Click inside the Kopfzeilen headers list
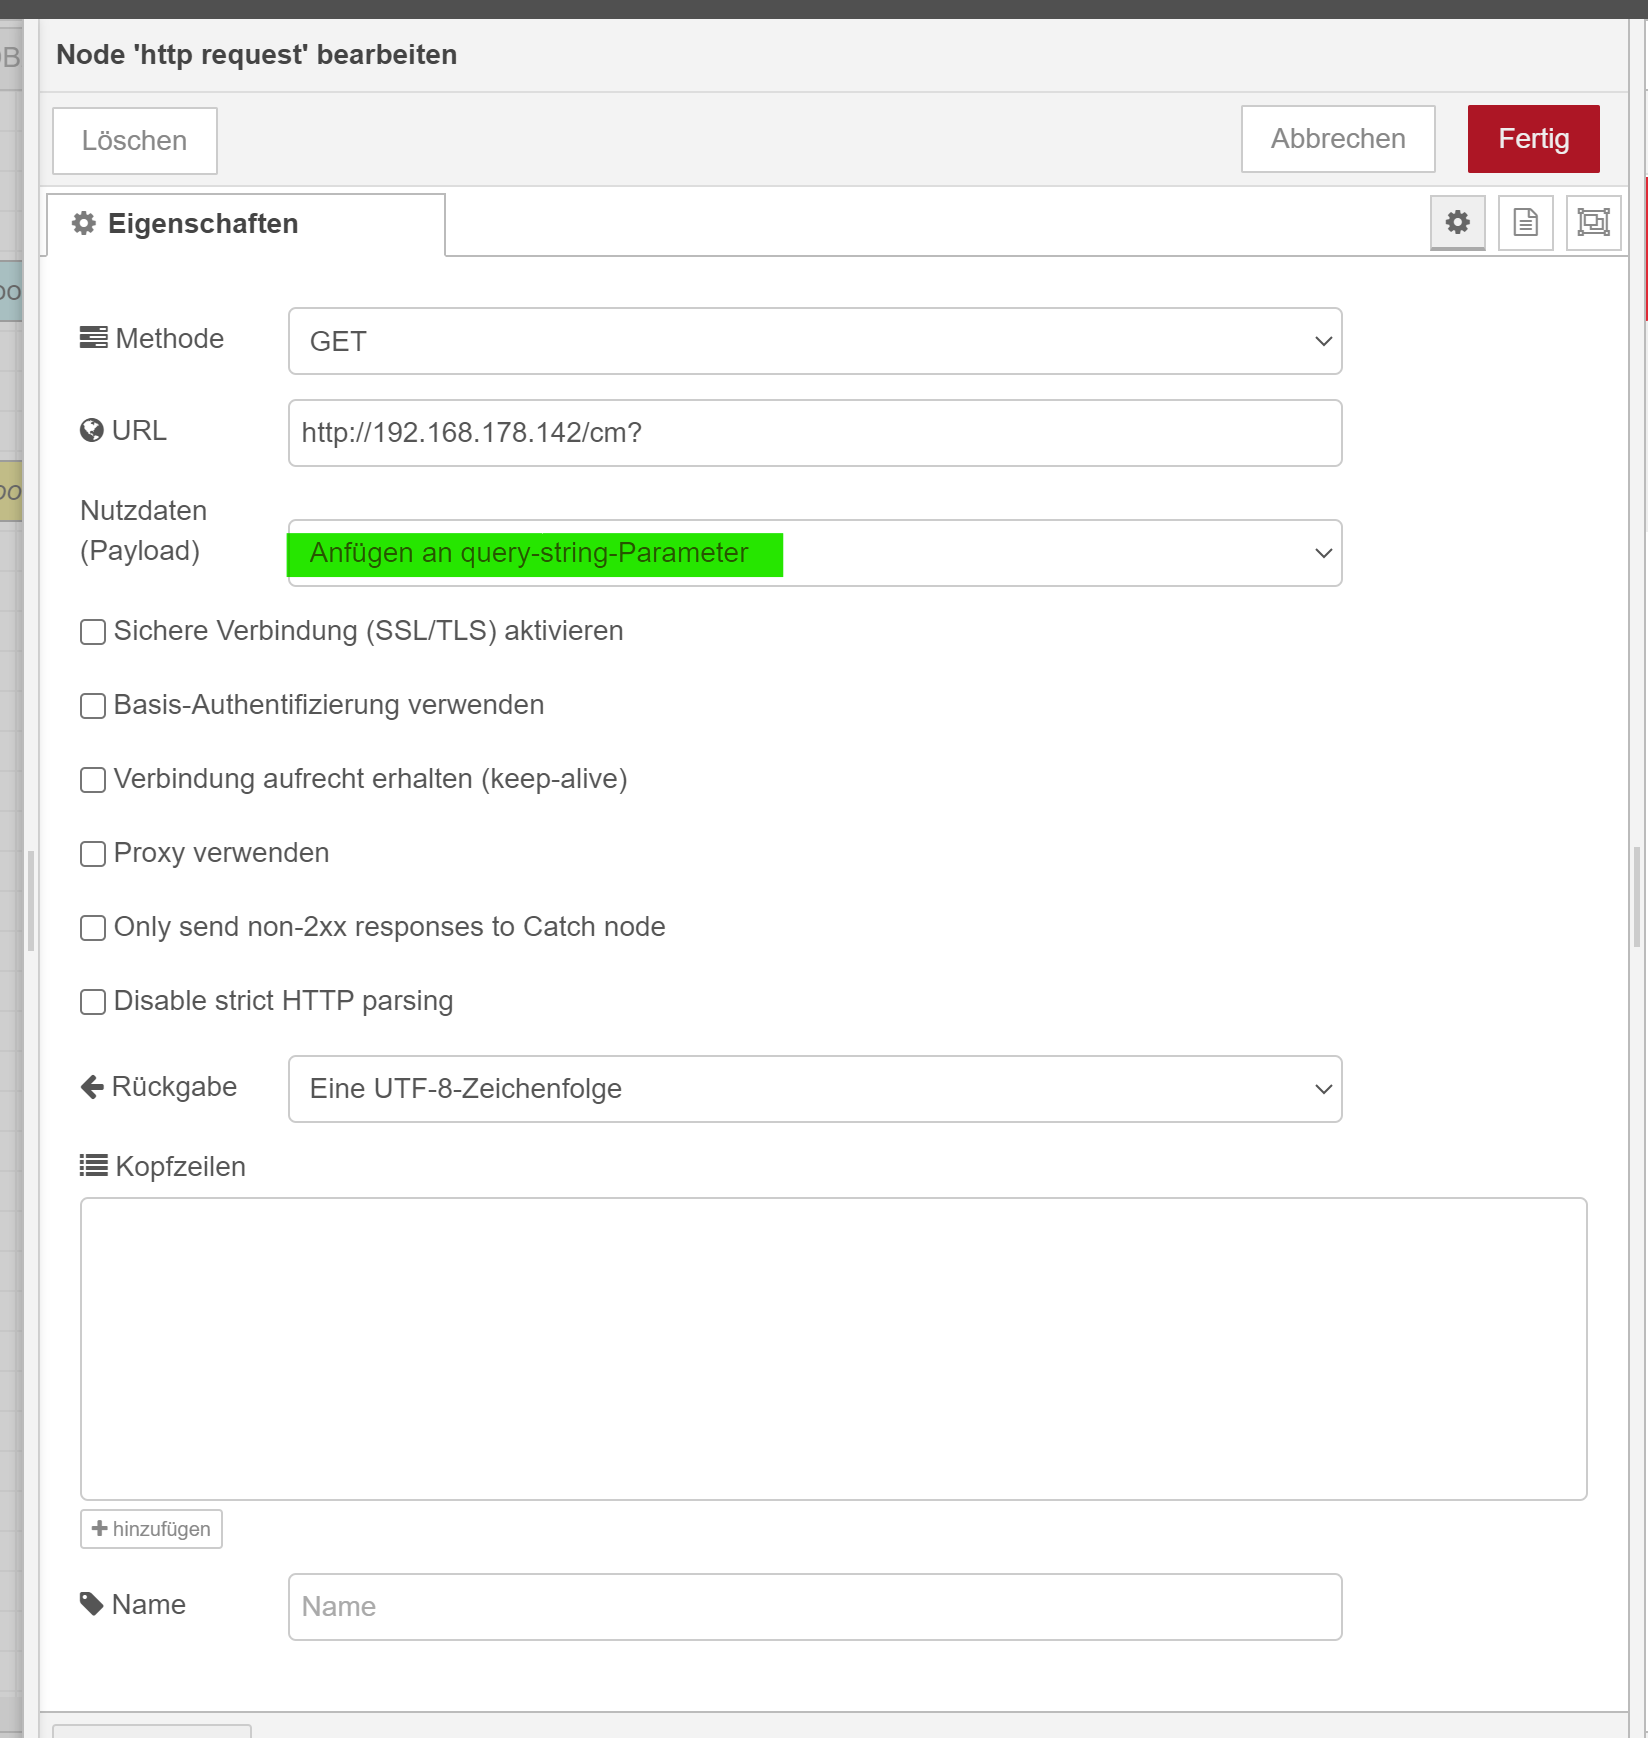Screen dimensions: 1648x1738 coord(834,1349)
